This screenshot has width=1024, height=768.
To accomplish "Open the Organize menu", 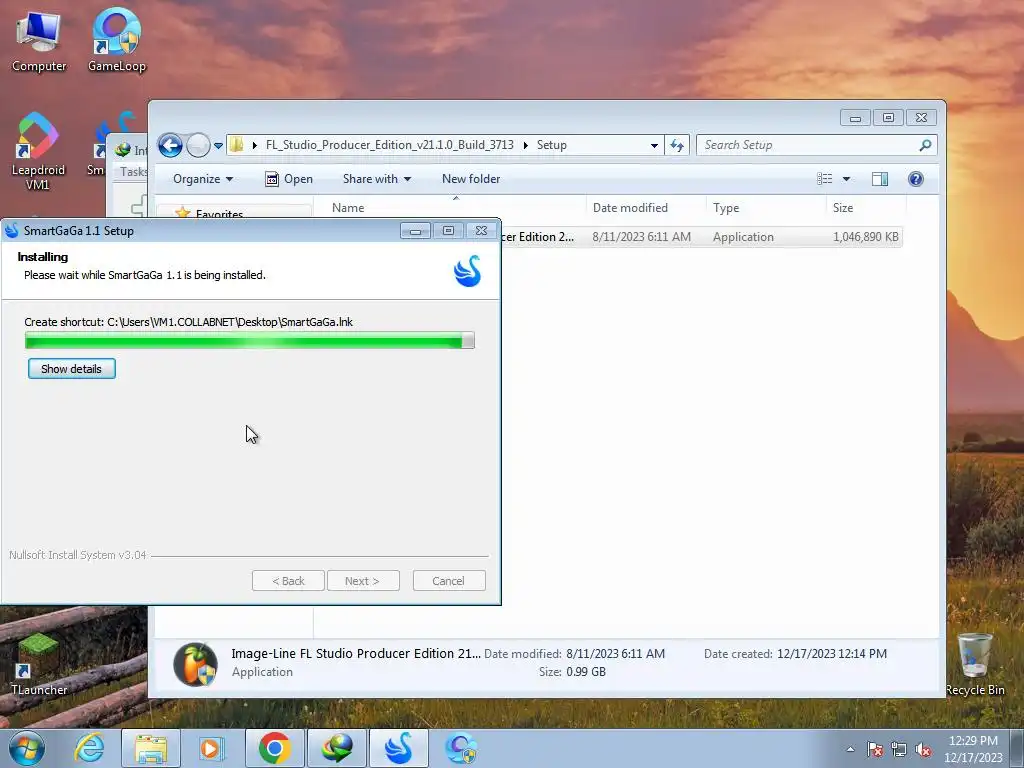I will 202,179.
